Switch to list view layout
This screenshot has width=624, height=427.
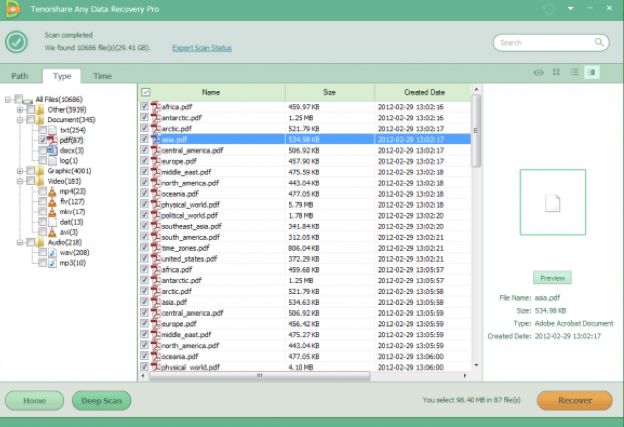coord(575,72)
